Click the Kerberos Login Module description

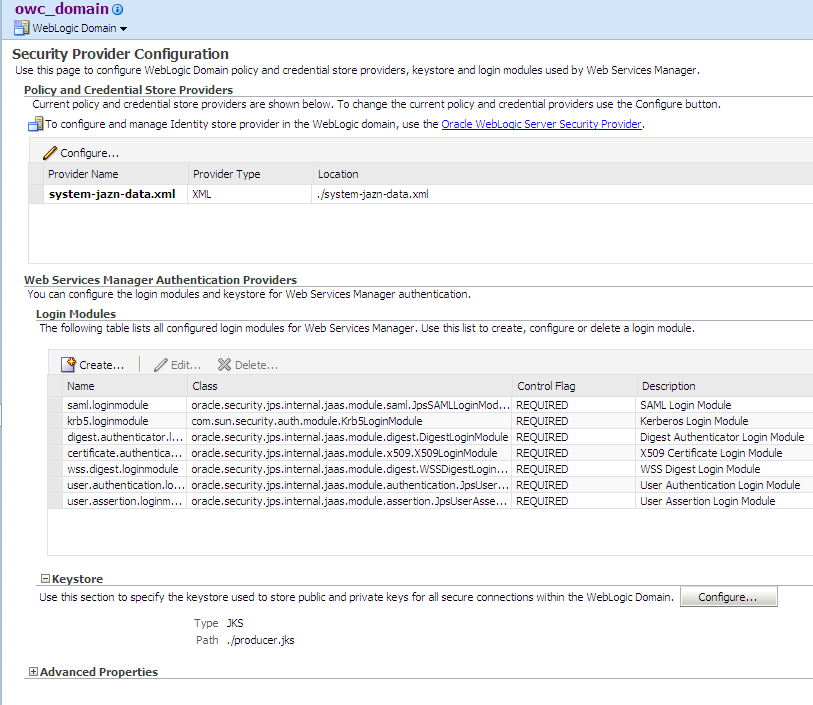(694, 421)
